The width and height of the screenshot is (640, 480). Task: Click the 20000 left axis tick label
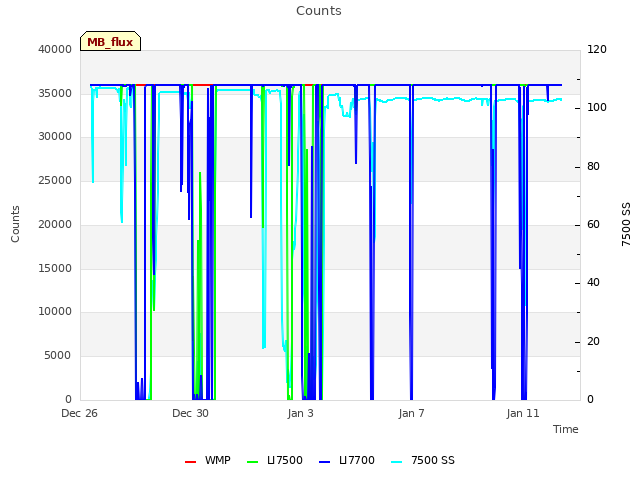coord(55,224)
